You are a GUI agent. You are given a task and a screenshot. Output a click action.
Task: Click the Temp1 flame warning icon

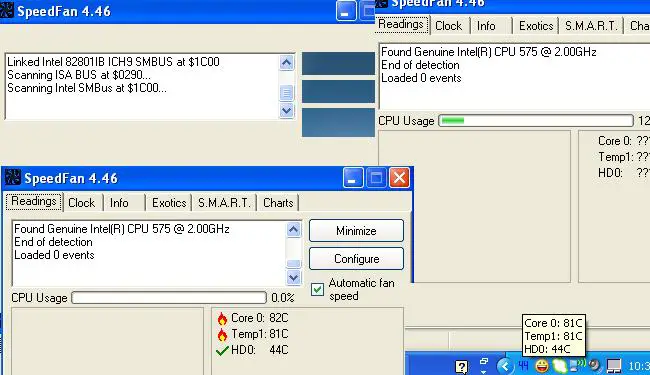[222, 334]
